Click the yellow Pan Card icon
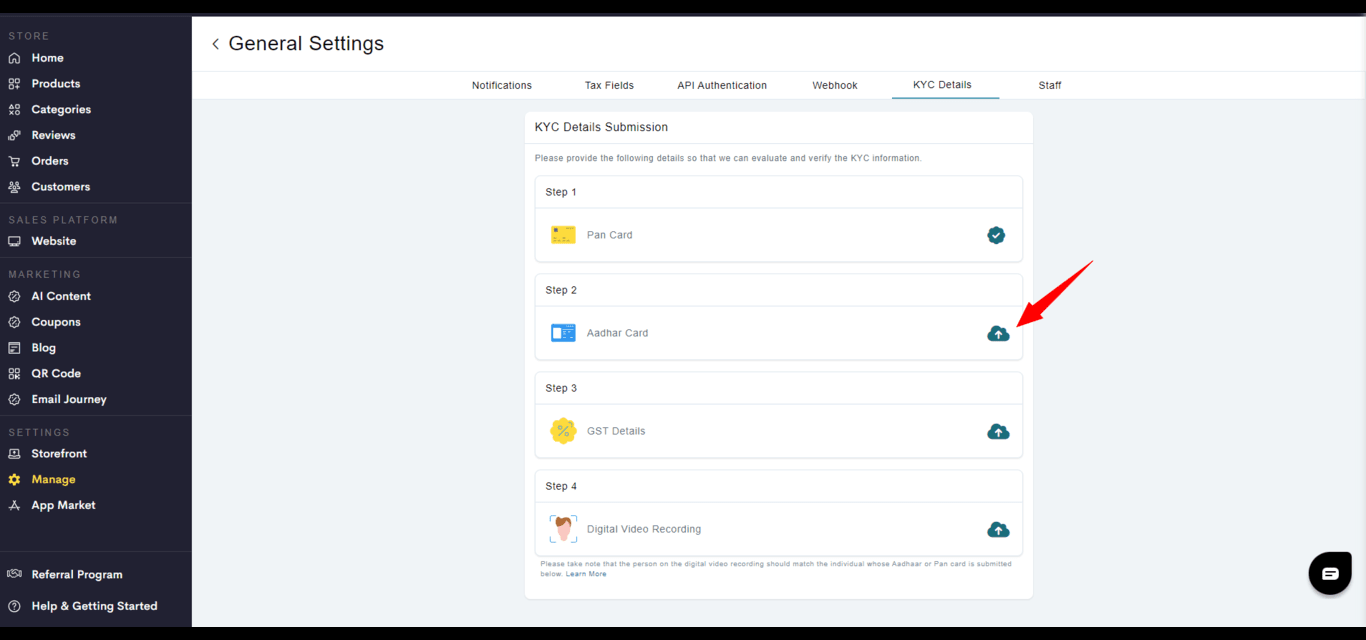This screenshot has height=640, width=1366. click(x=563, y=235)
